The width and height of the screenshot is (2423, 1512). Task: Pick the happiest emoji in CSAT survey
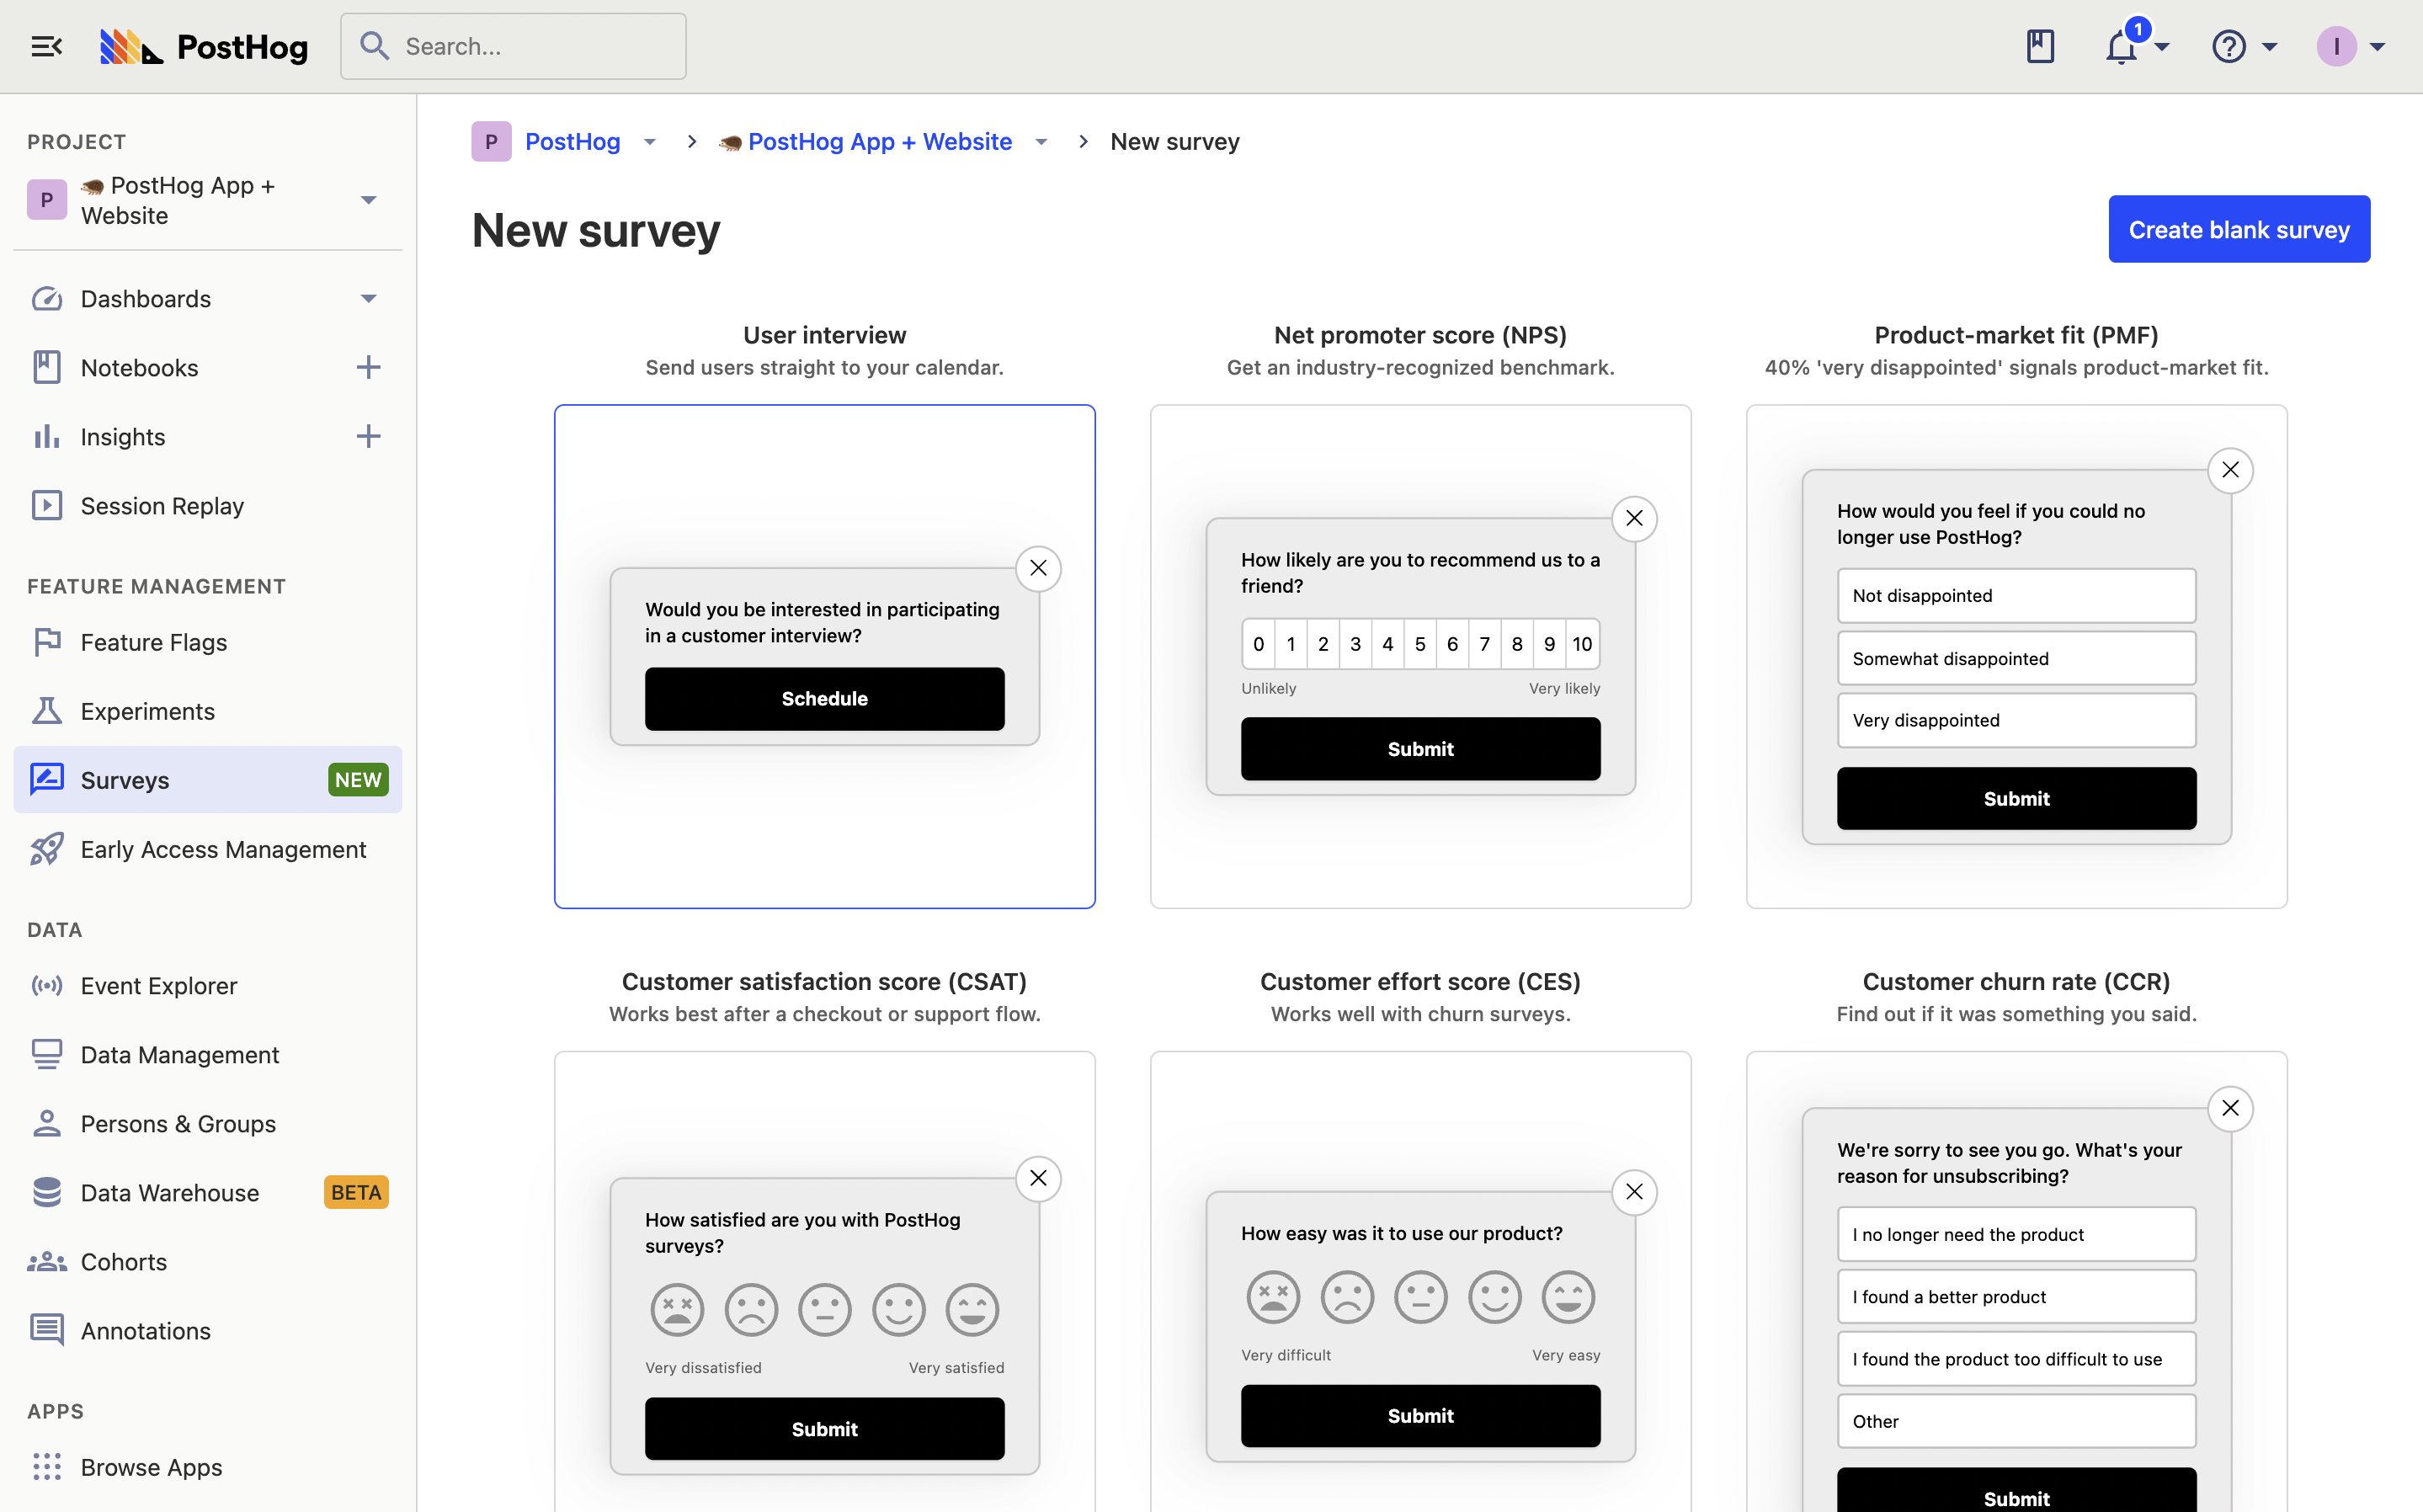click(x=972, y=1309)
